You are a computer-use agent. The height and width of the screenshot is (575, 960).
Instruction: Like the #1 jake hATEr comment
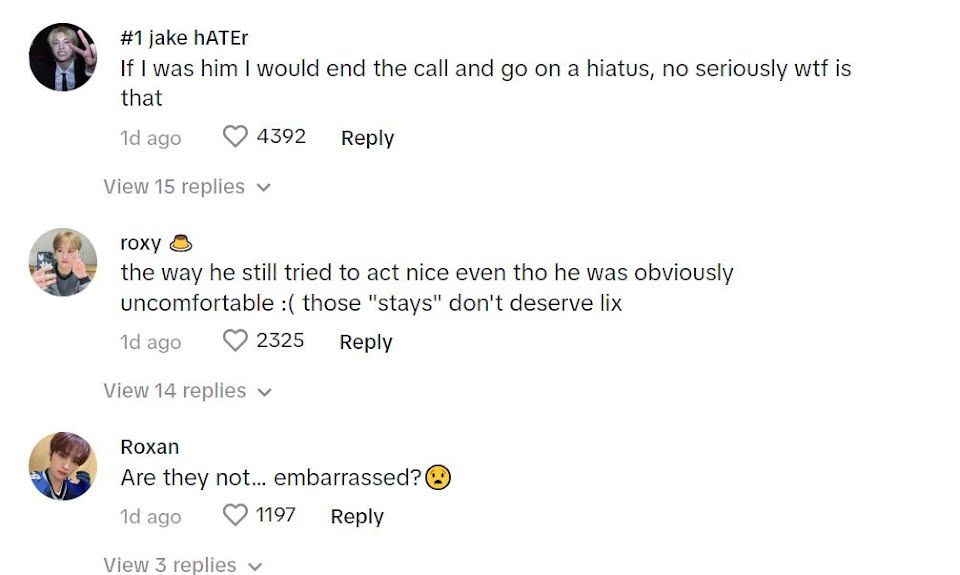[x=234, y=137]
